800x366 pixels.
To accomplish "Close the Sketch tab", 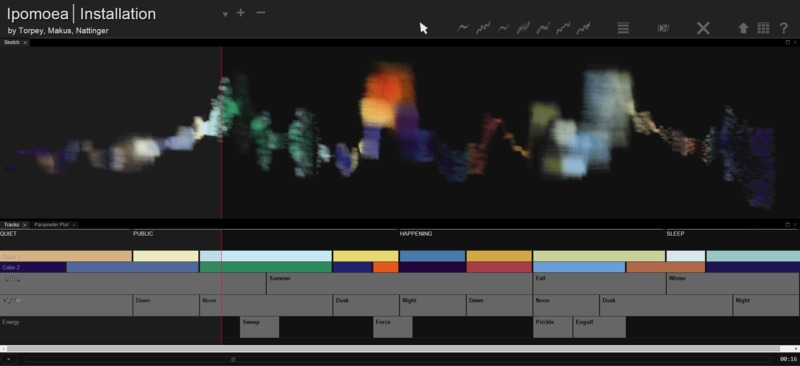I will (25, 43).
